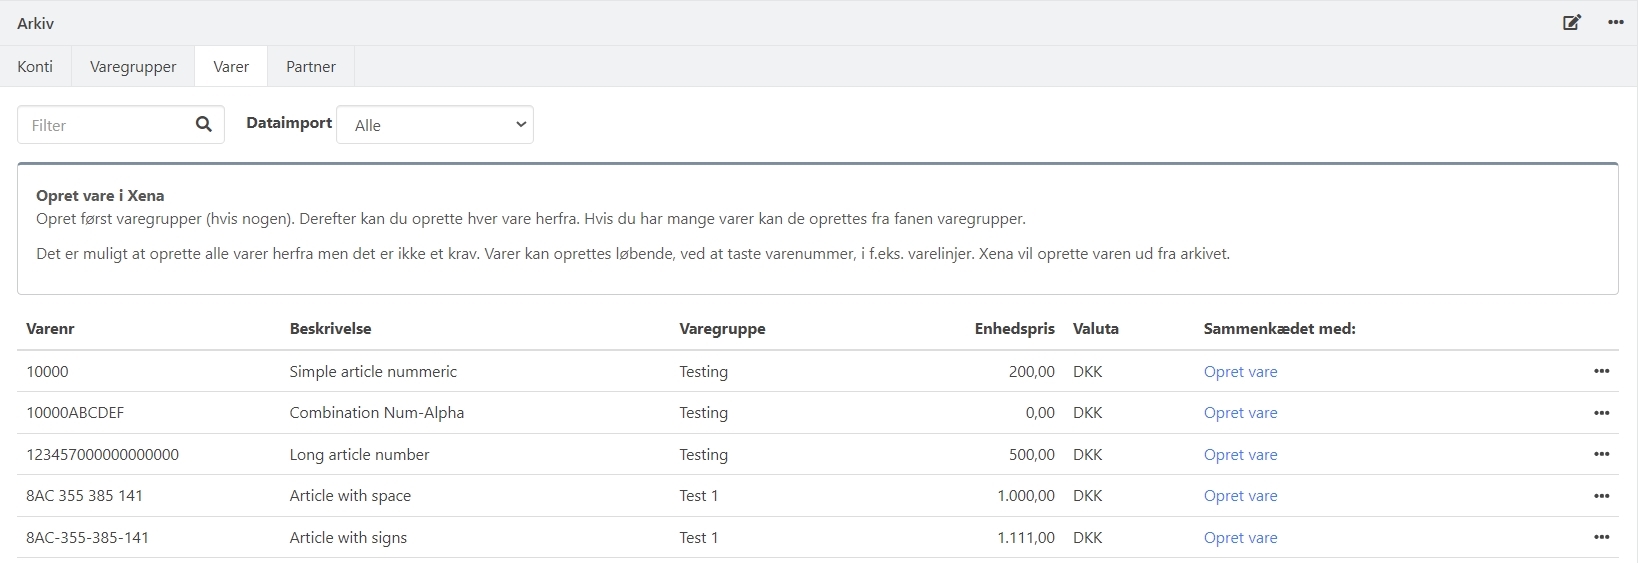Viewport: 1641px width, 563px height.
Task: Open the Partner tab
Action: tap(311, 67)
